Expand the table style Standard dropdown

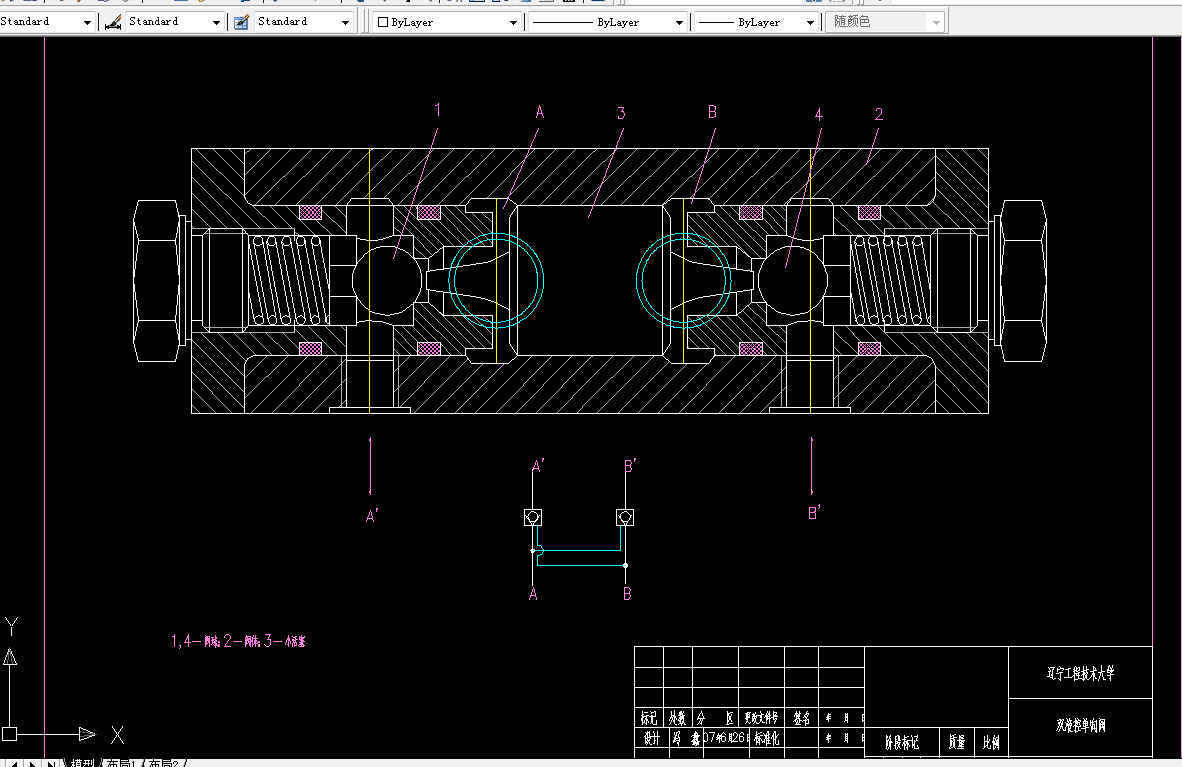(345, 23)
